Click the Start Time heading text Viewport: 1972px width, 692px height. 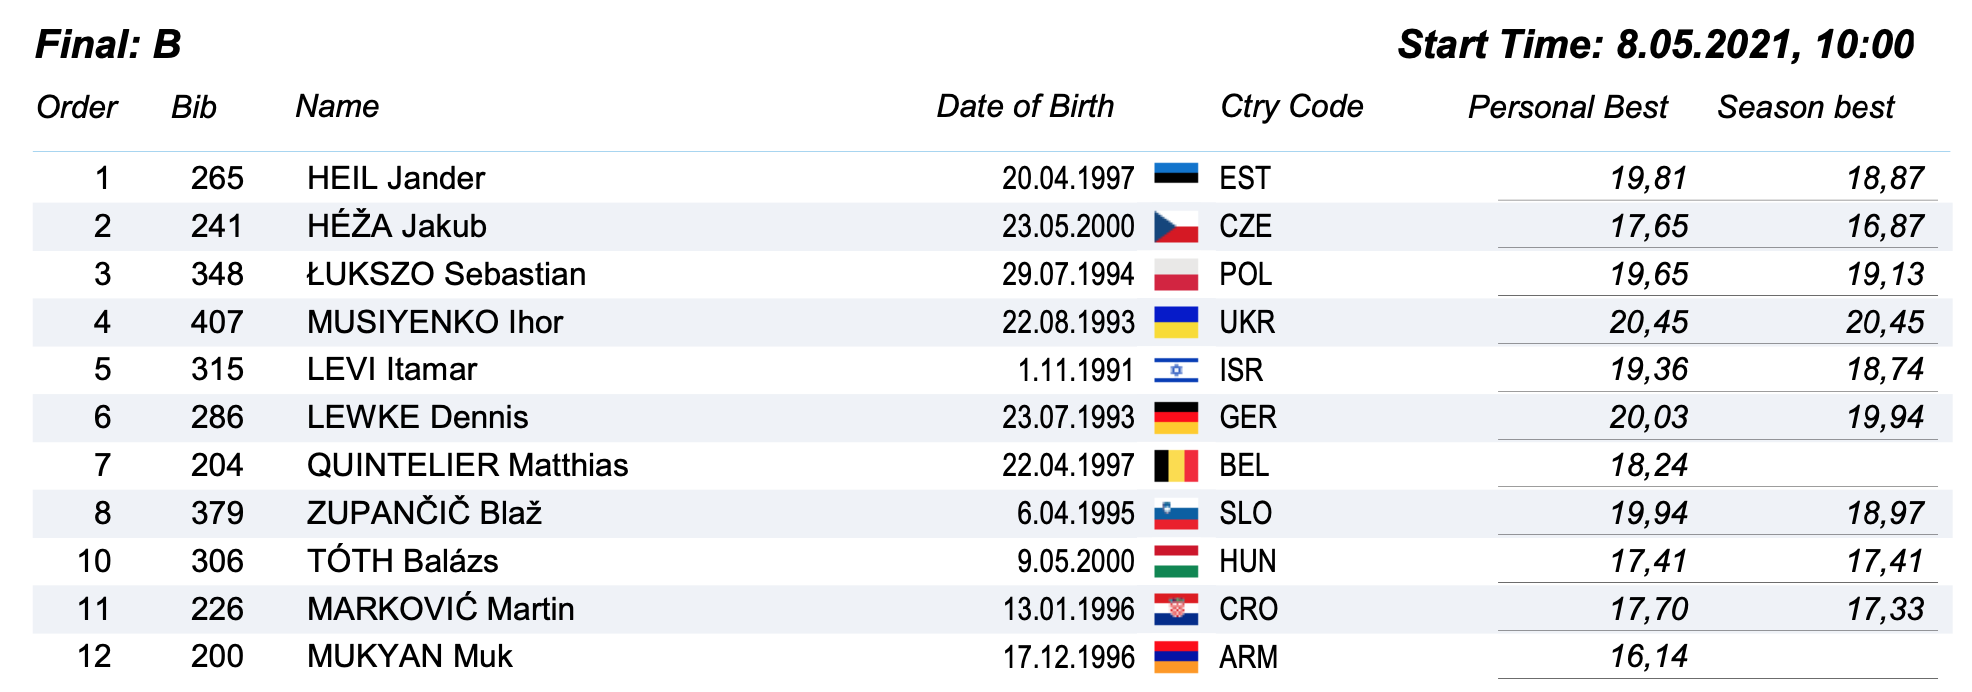[x=1655, y=45]
